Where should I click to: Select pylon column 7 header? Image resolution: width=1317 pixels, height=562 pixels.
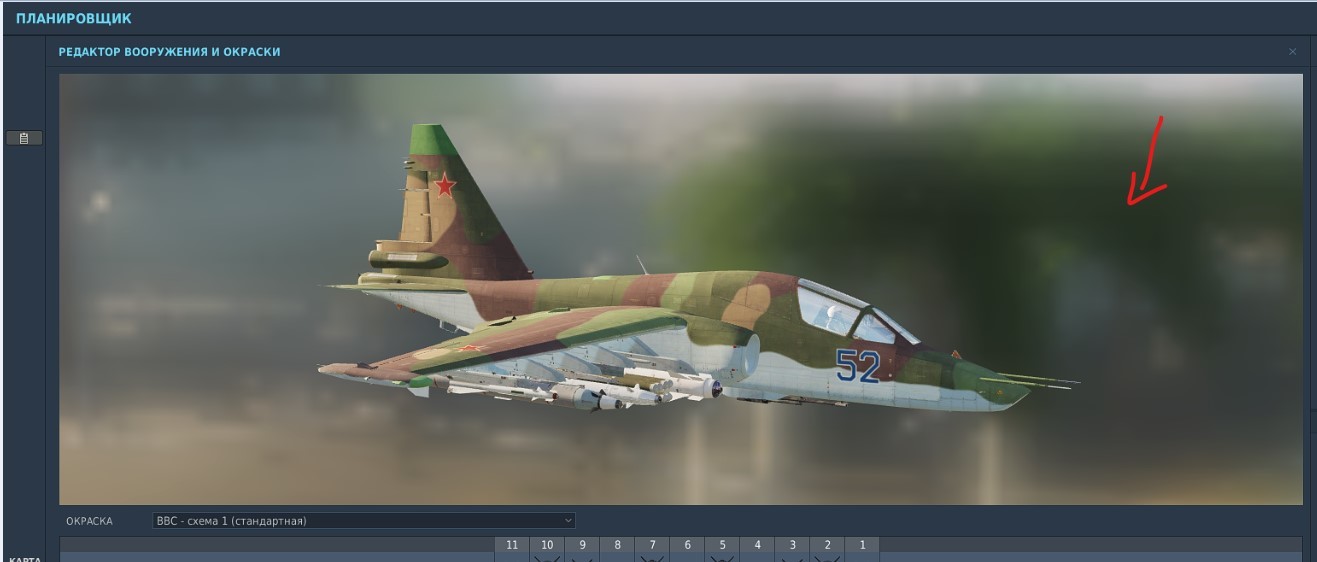(x=652, y=545)
